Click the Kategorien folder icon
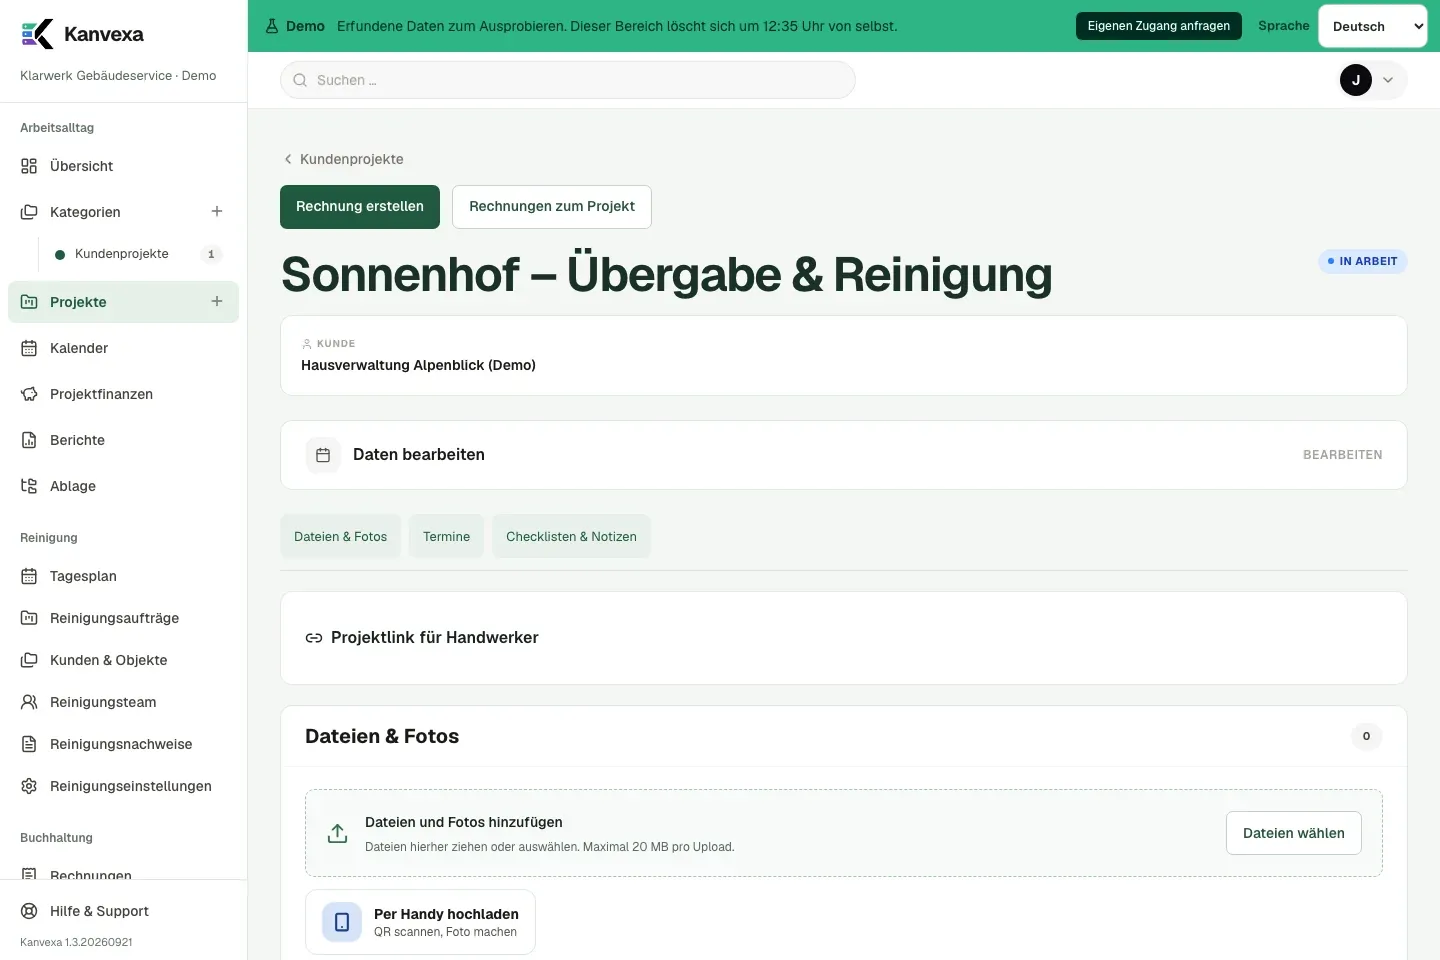Viewport: 1440px width, 960px height. click(x=29, y=212)
